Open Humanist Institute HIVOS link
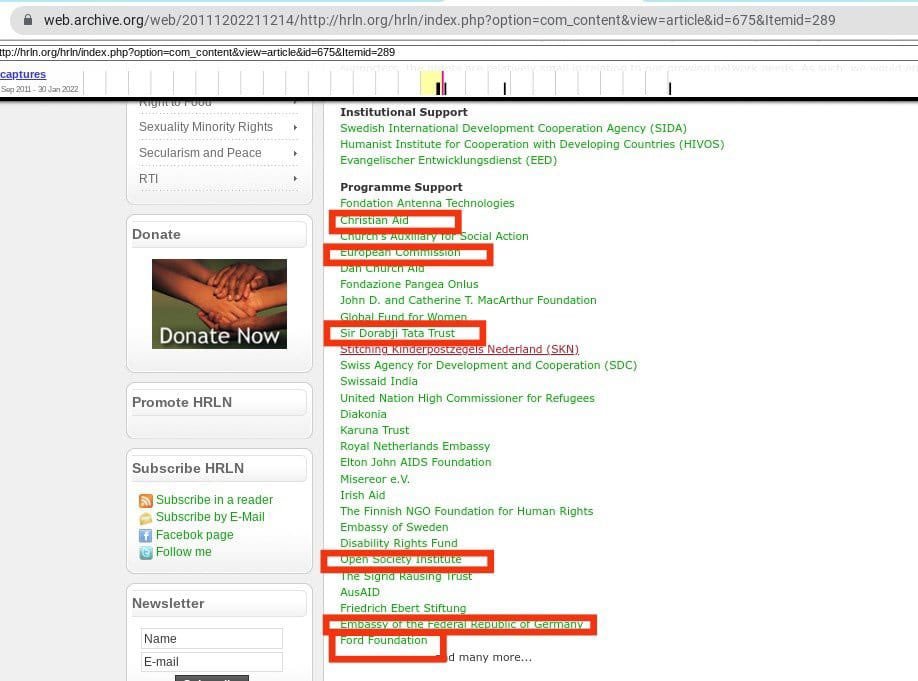Screen dimensions: 918x681 532,144
